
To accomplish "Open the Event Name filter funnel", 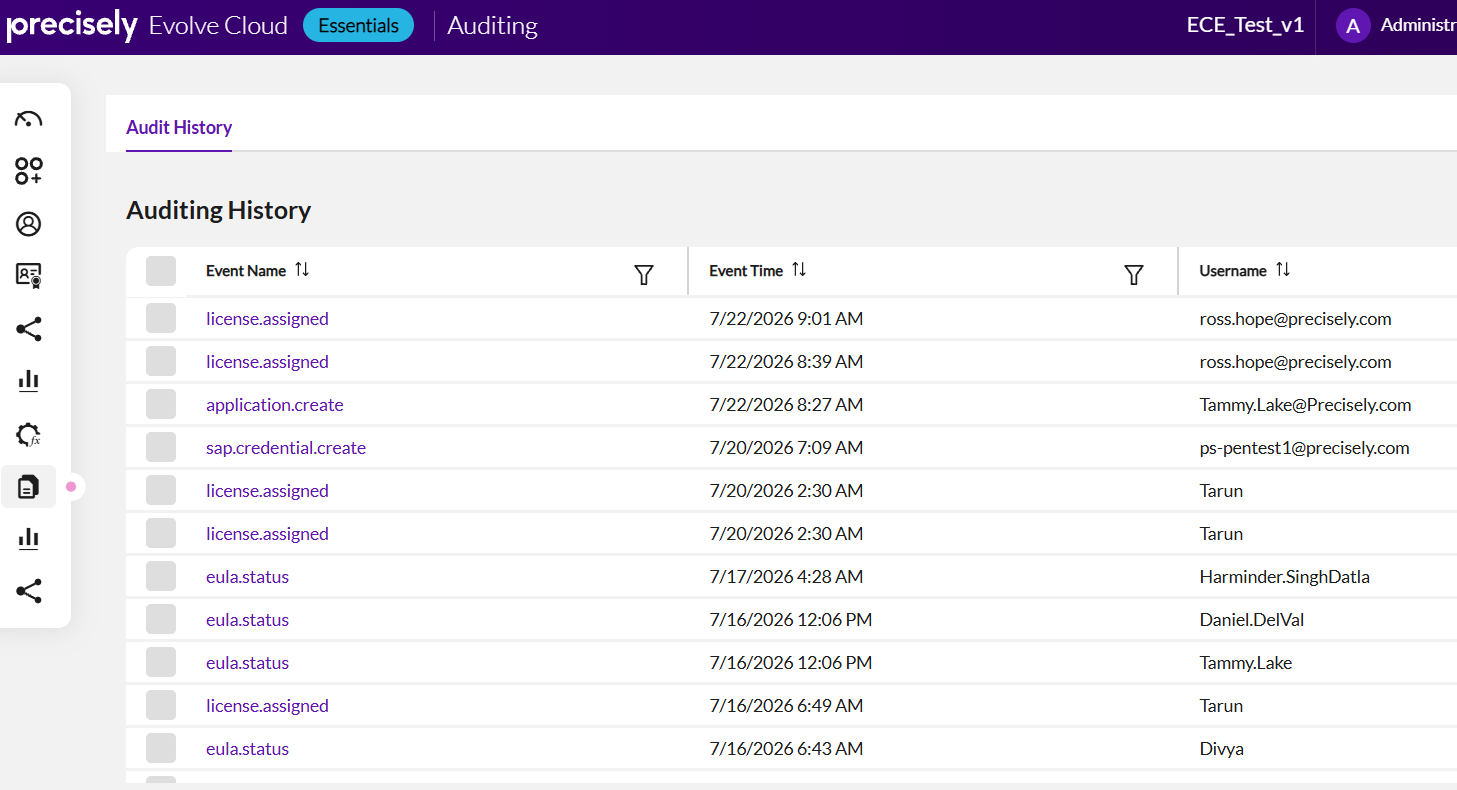I will pyautogui.click(x=644, y=275).
